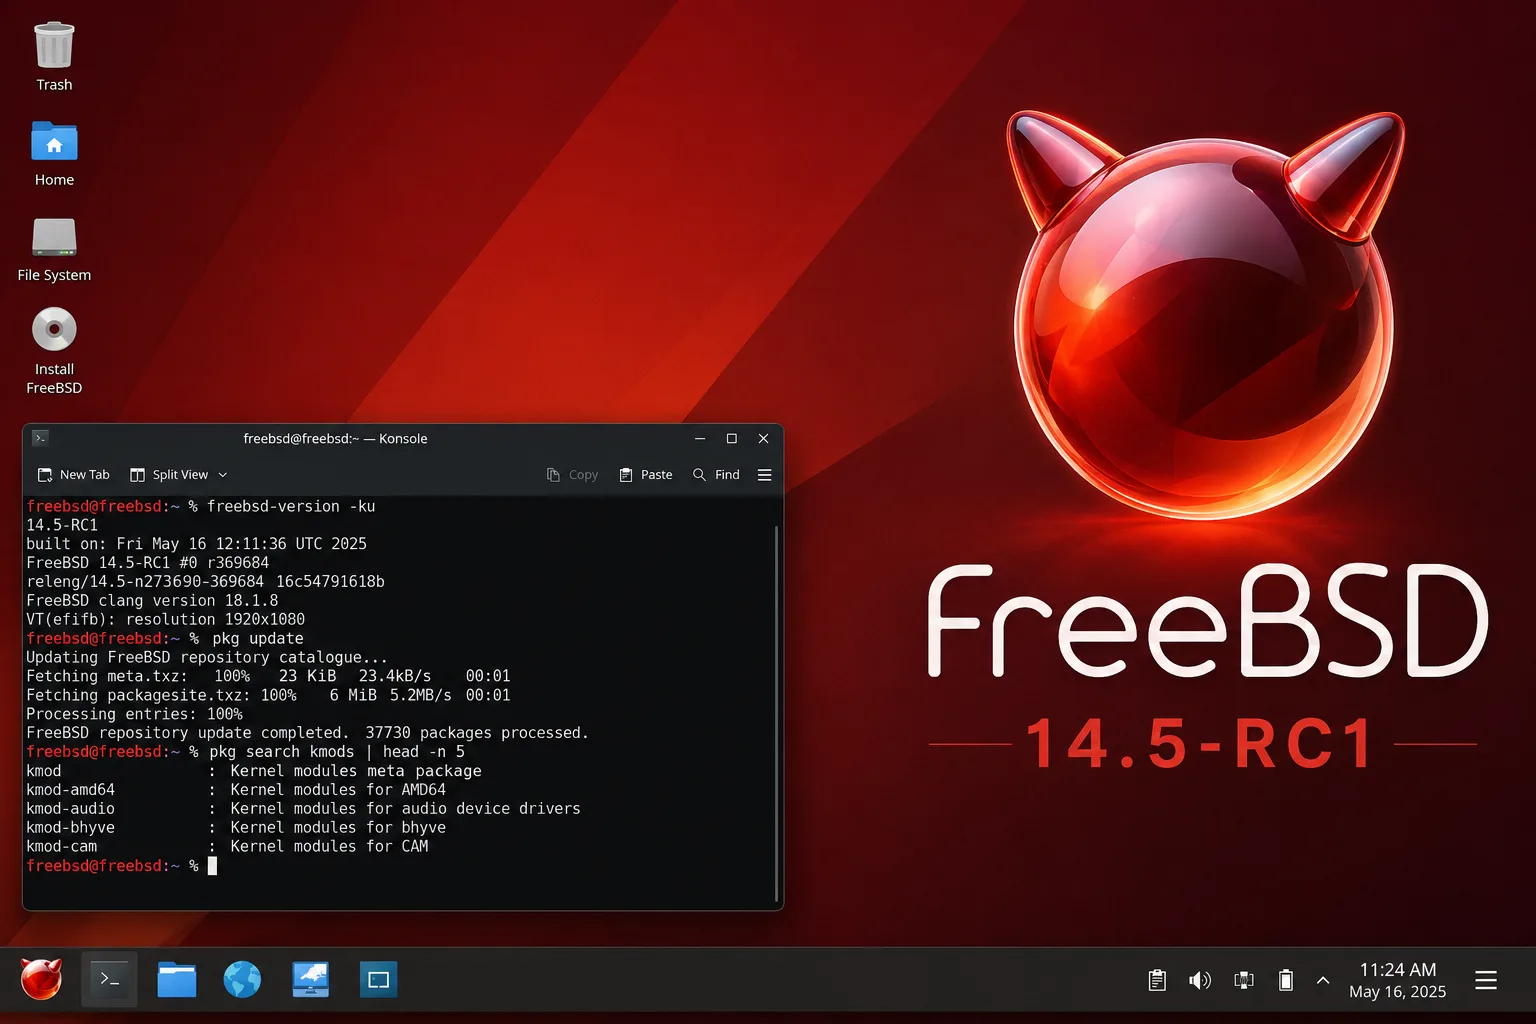Click the display configuration tray icon
1536x1024 pixels.
coord(1244,980)
